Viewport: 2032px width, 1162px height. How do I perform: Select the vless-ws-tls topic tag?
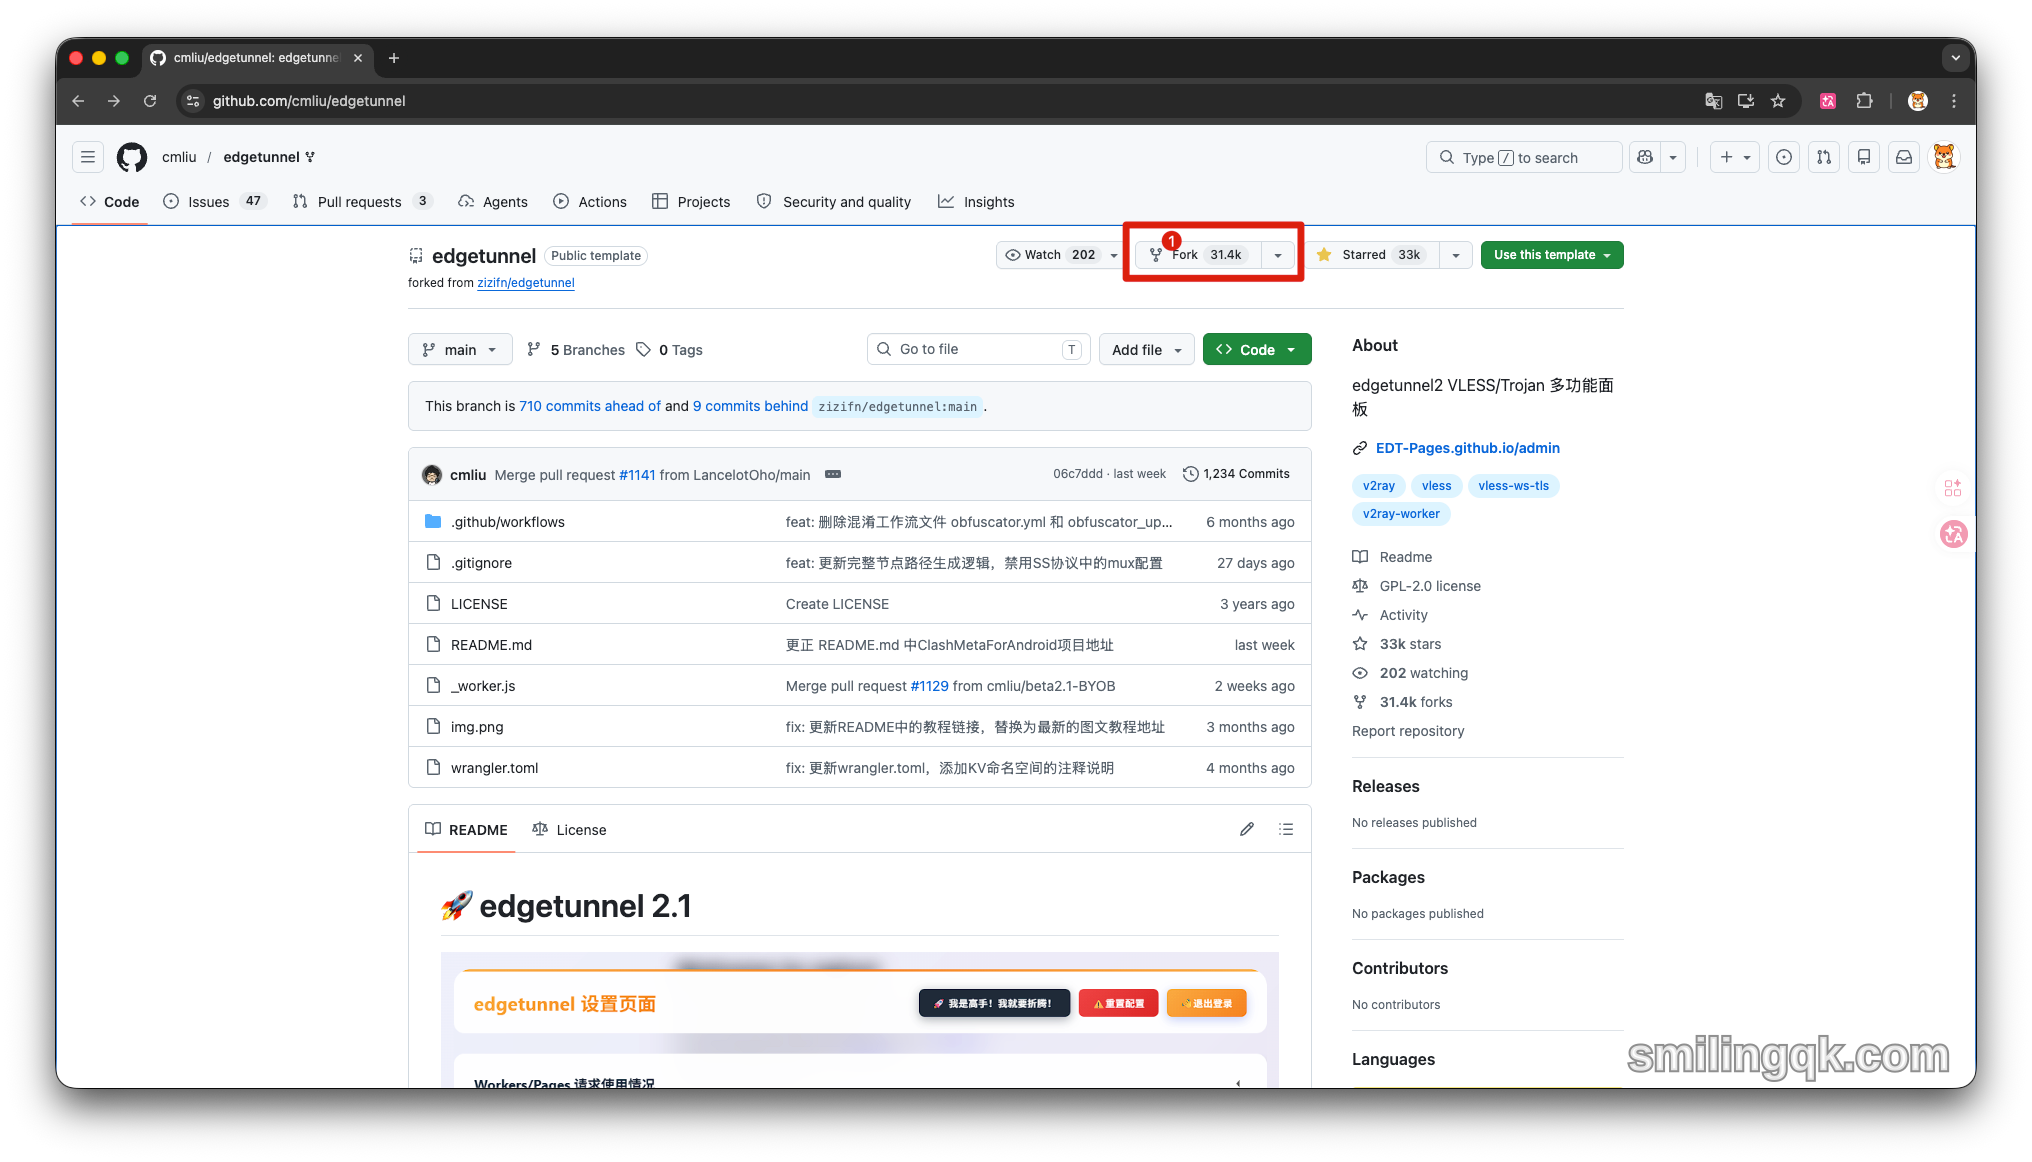1513,486
